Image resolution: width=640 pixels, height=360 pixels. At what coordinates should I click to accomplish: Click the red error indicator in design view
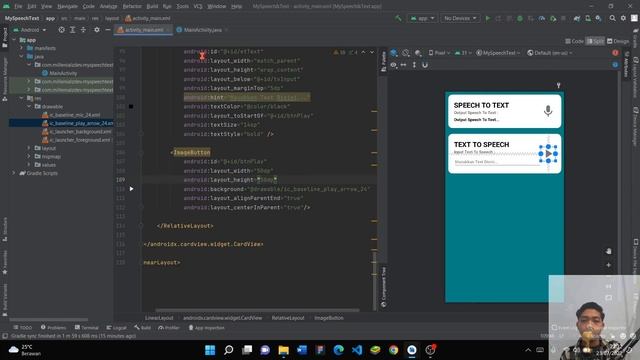[615, 53]
